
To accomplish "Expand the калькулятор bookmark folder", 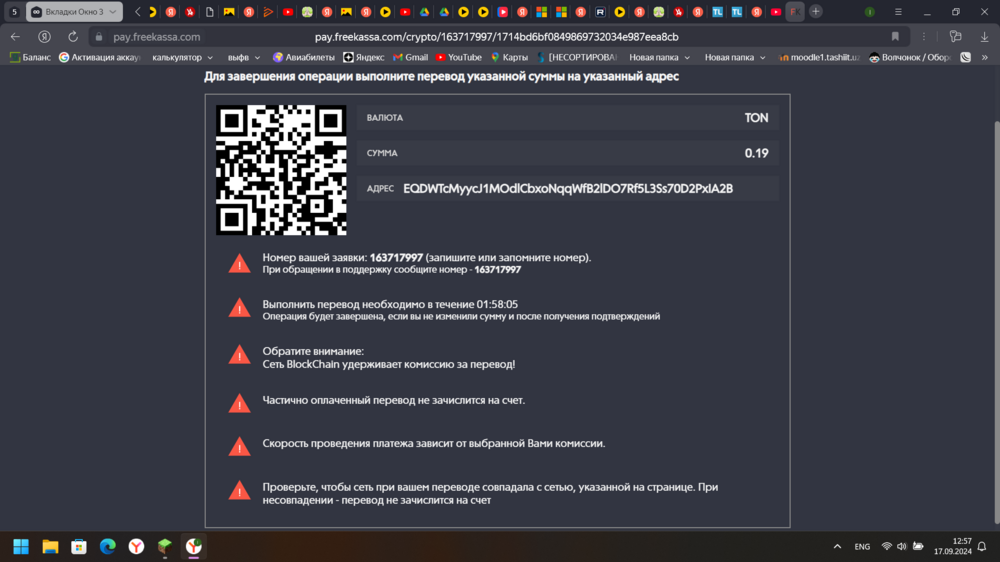I will [182, 57].
